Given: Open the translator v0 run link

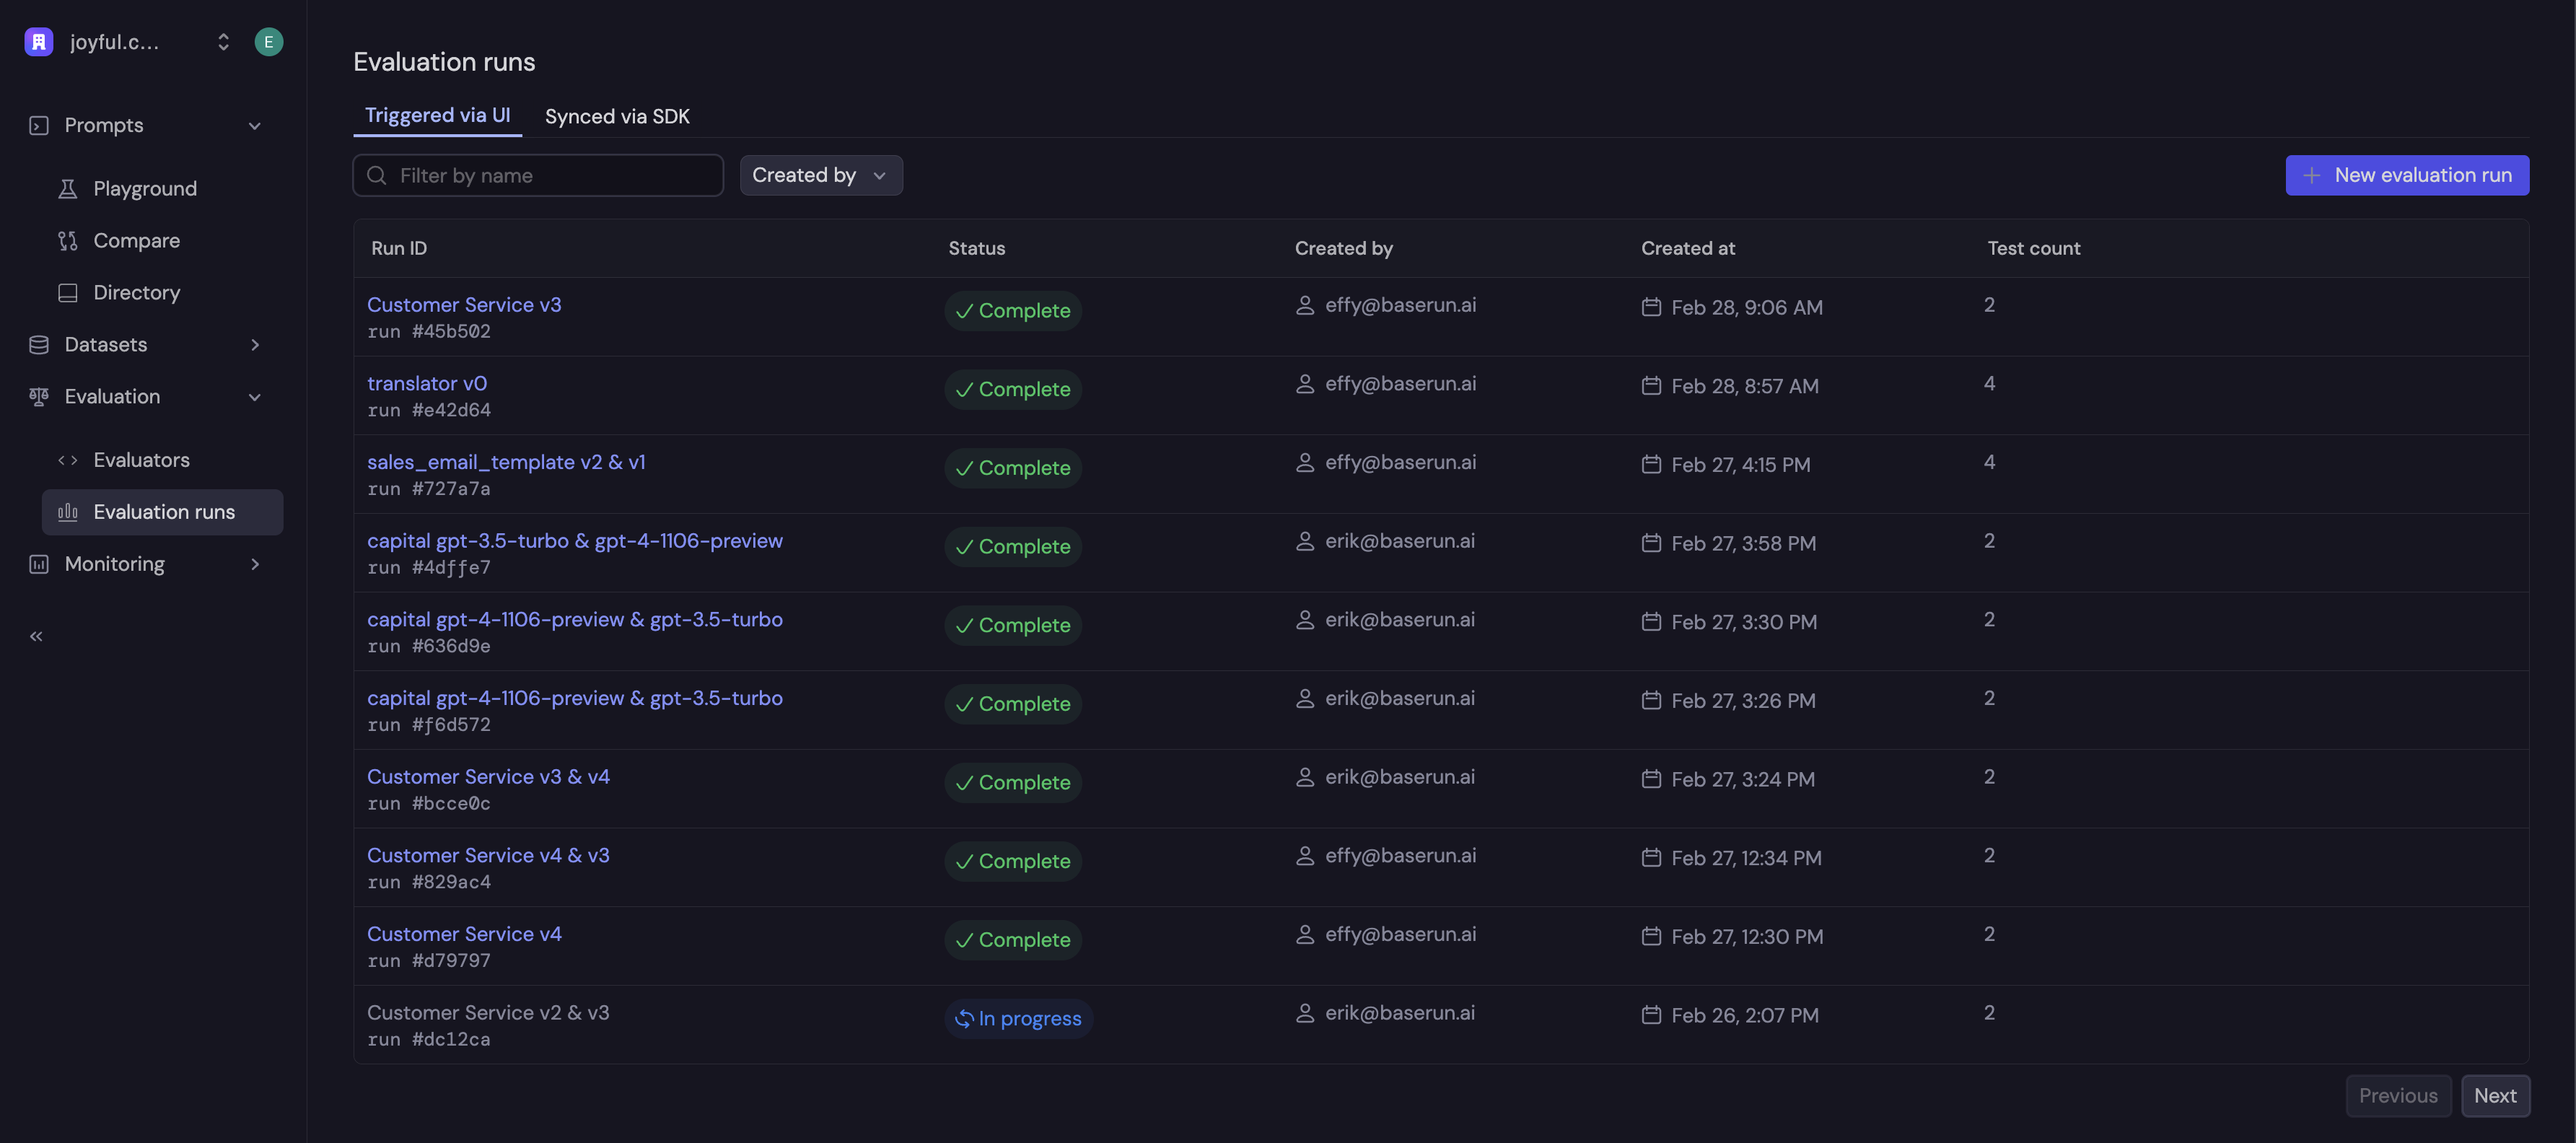Looking at the screenshot, I should point(426,384).
